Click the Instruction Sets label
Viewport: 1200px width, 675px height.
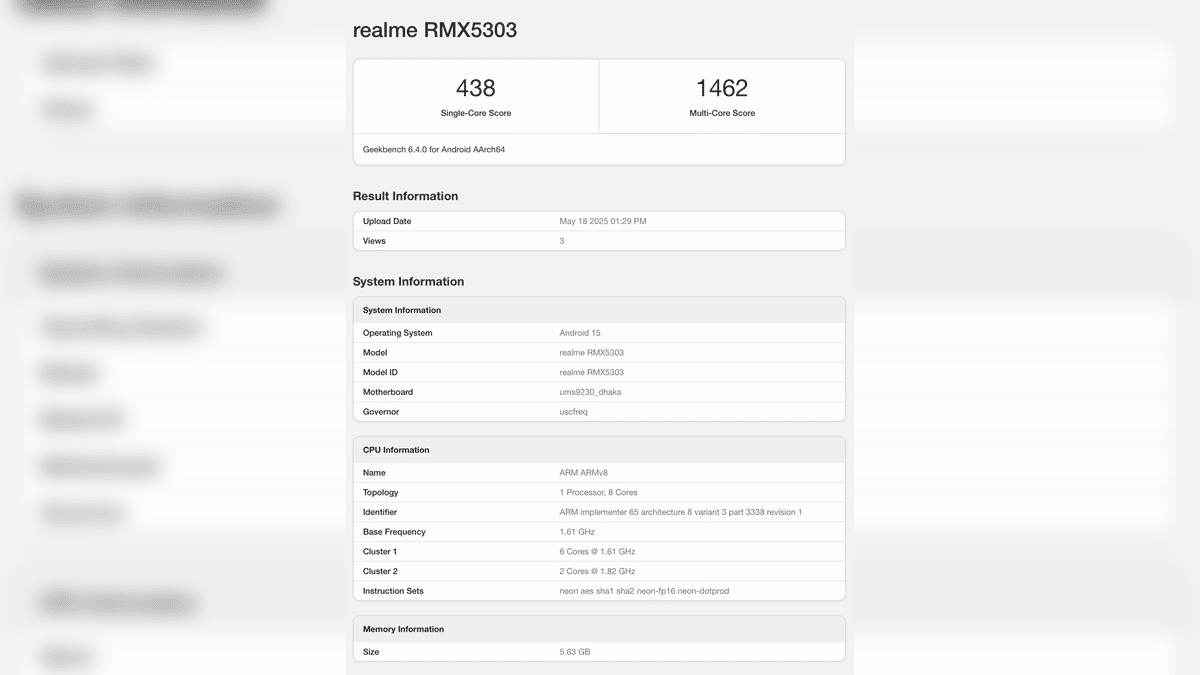[x=393, y=591]
